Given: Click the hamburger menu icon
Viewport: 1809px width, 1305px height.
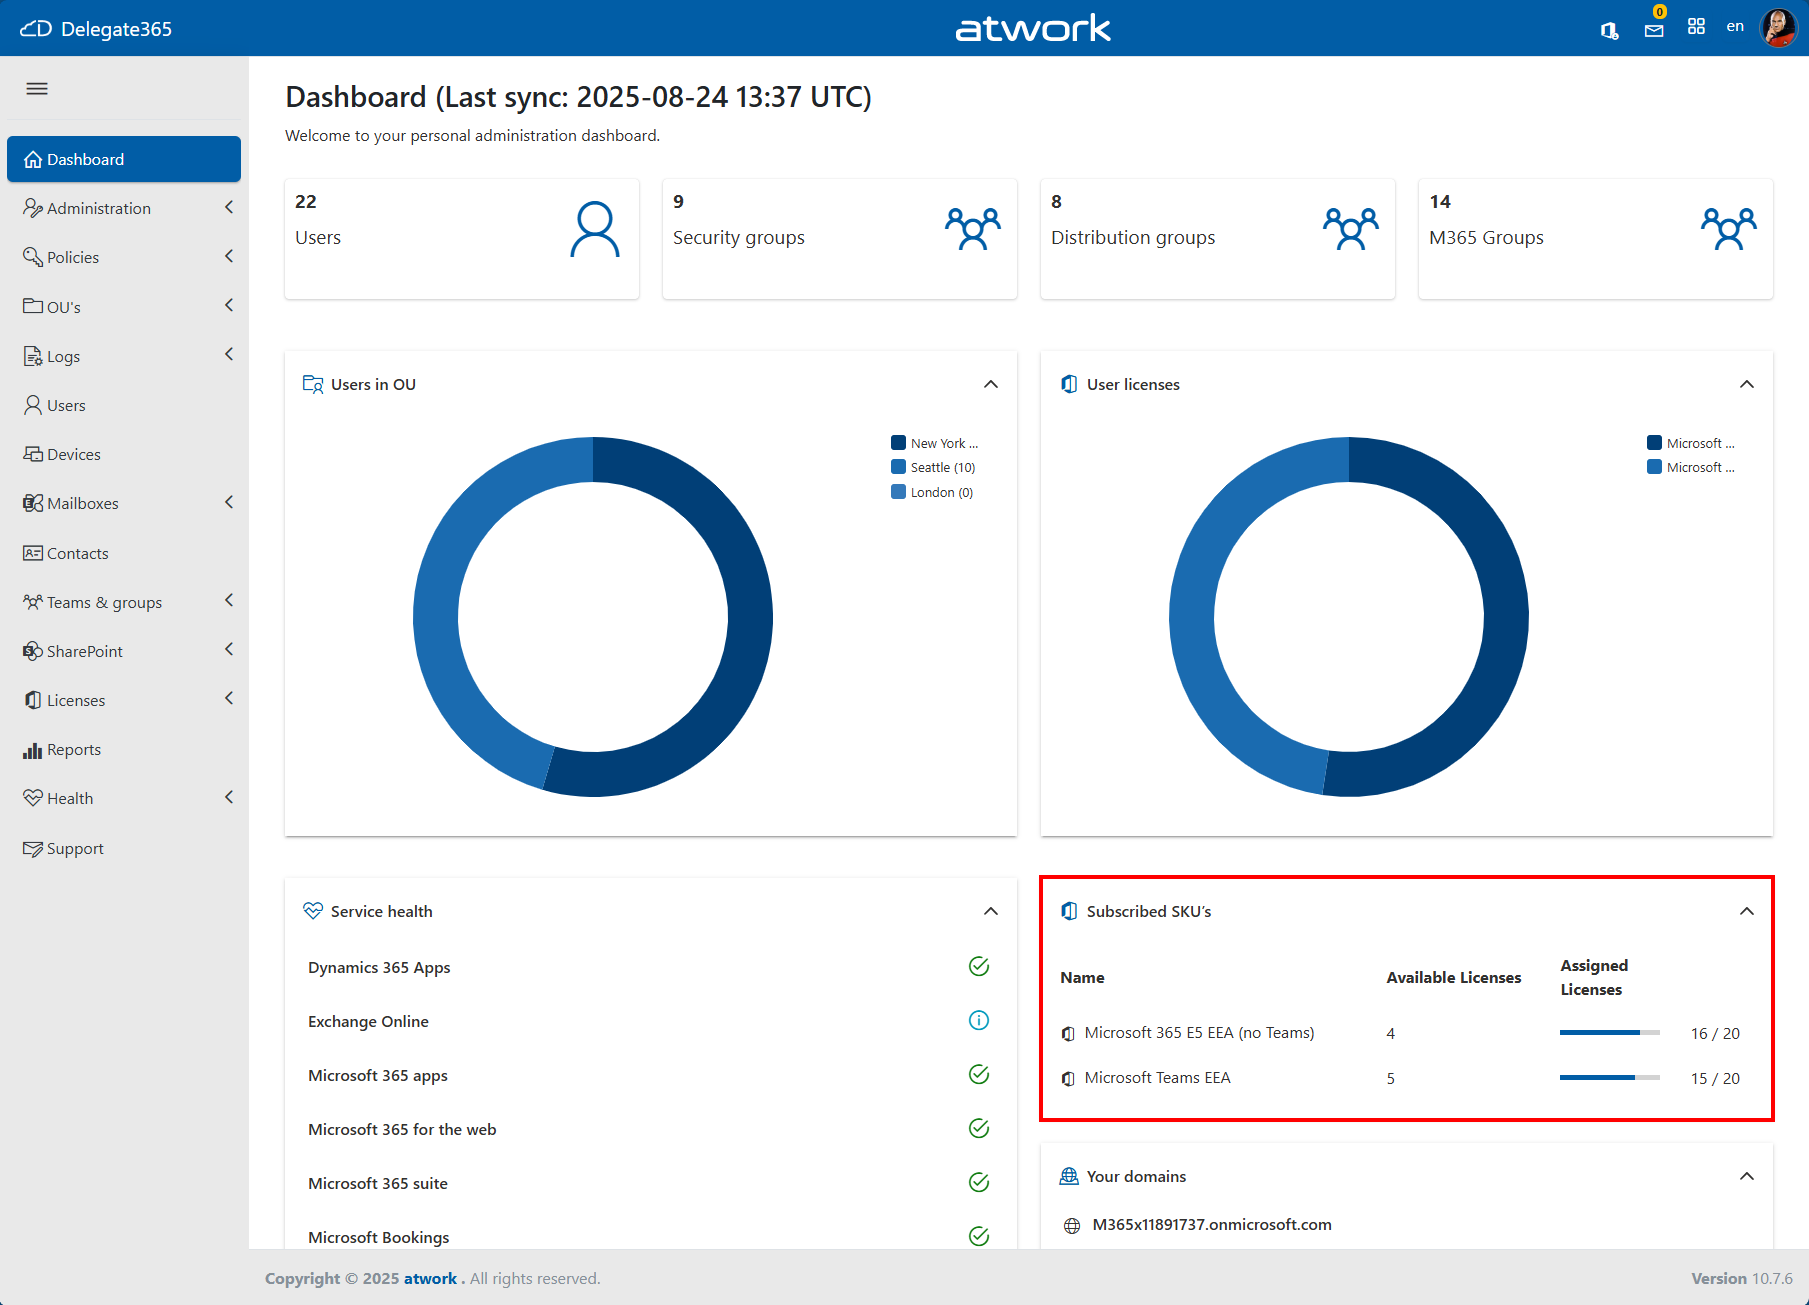Looking at the screenshot, I should tap(37, 89).
